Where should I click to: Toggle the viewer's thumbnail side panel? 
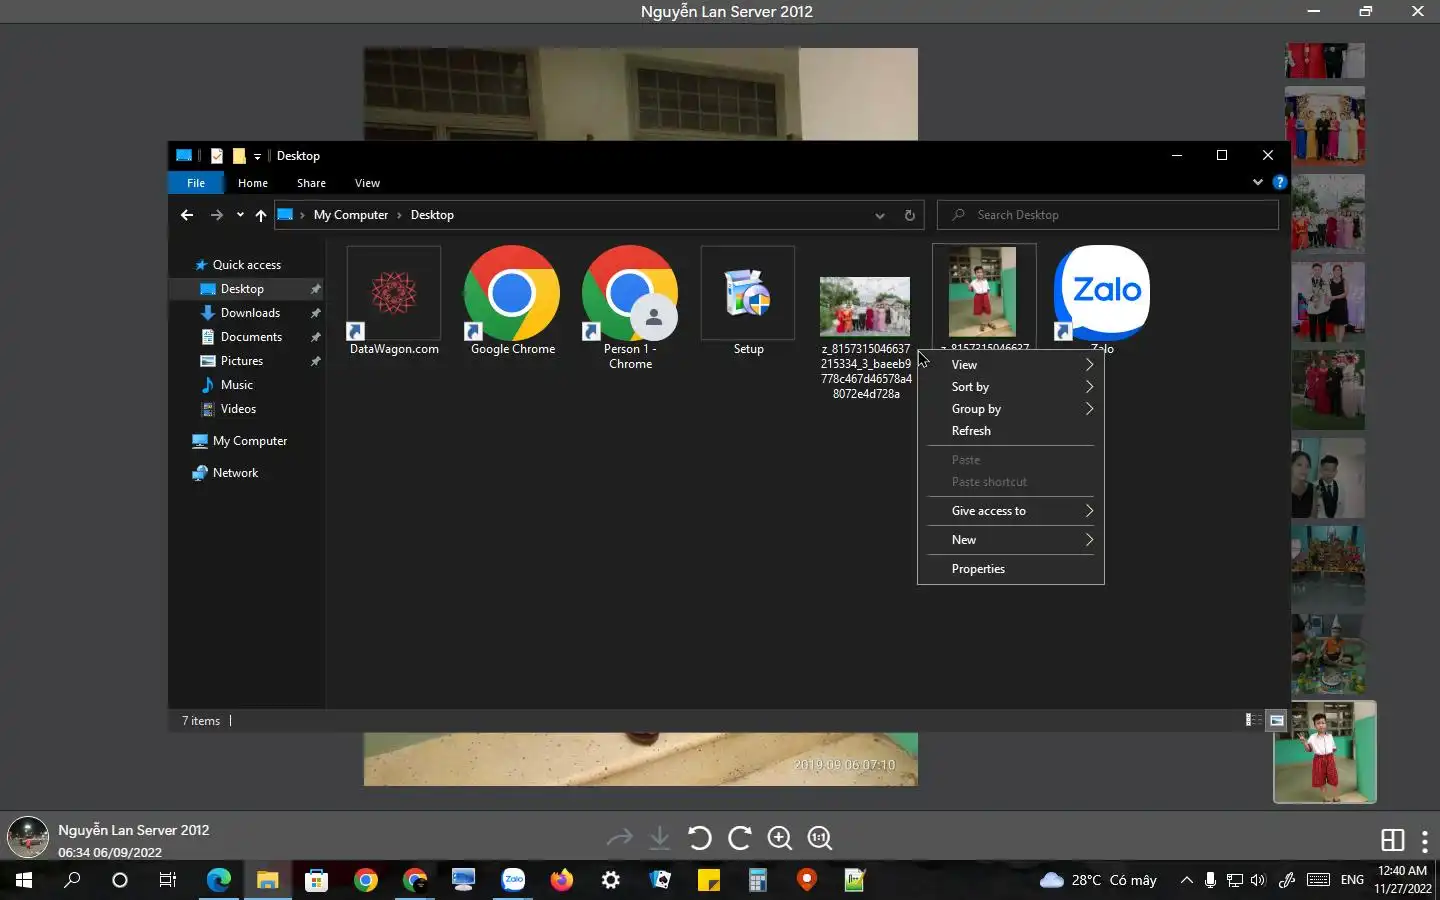1393,840
